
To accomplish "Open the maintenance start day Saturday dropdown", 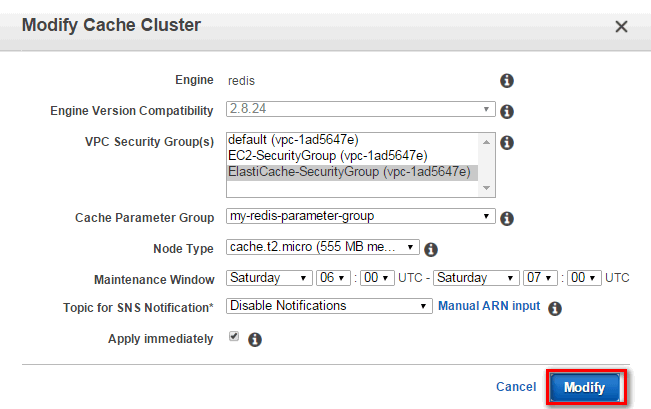I will 269,277.
